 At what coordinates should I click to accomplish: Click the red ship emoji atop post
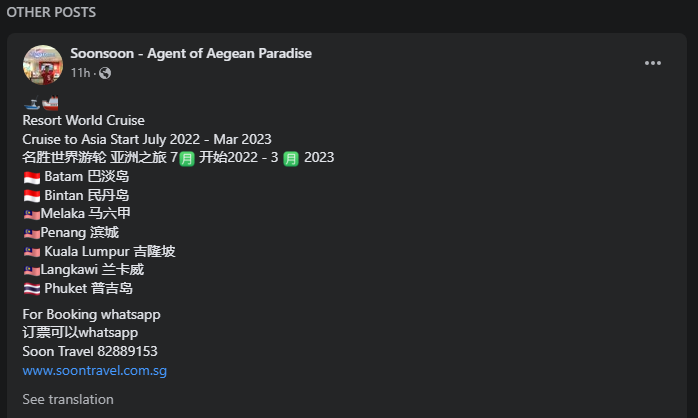coord(50,103)
